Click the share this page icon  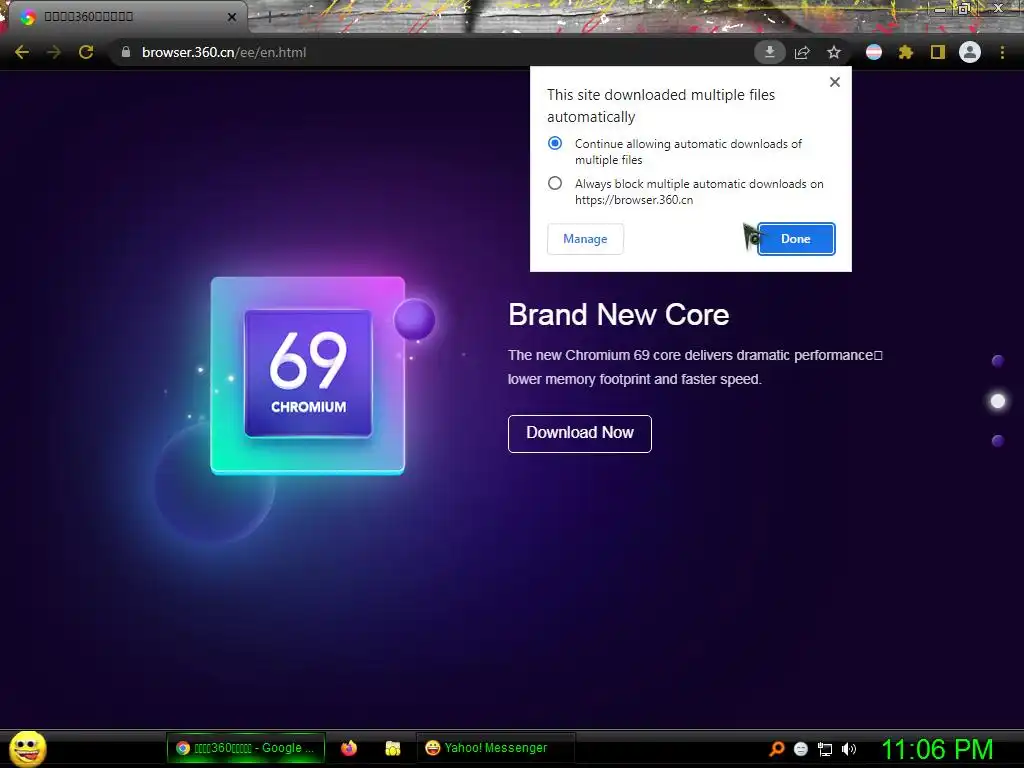tap(802, 52)
